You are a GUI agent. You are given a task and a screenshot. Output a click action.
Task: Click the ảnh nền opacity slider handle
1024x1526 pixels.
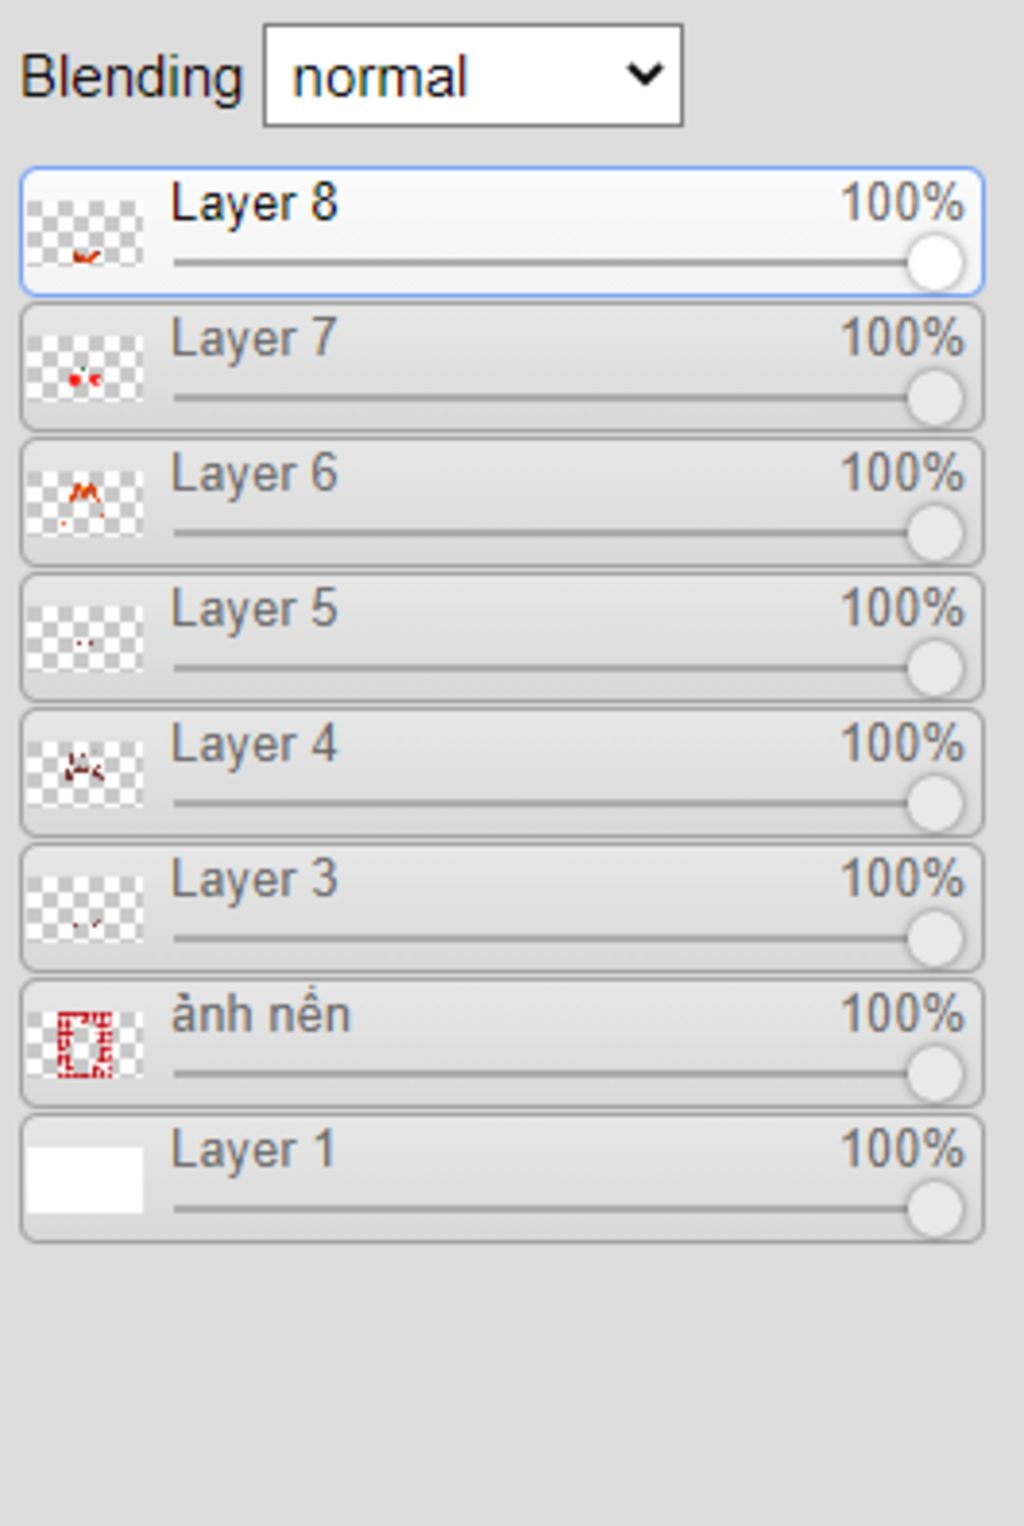tap(935, 1074)
